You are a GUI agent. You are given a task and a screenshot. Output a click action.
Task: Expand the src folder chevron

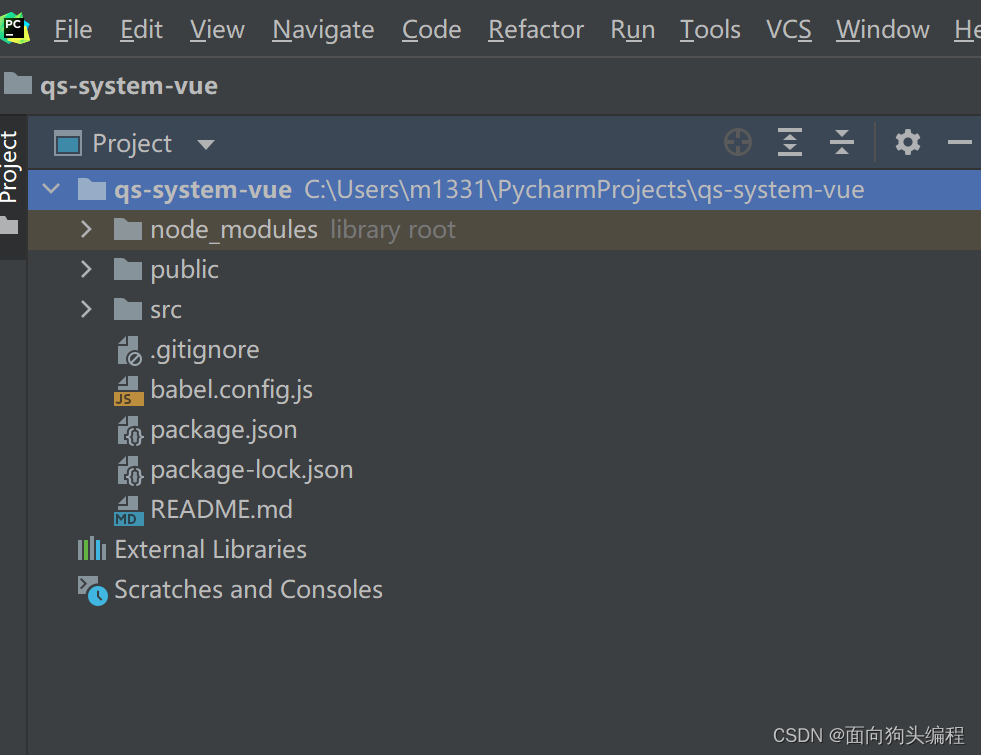pyautogui.click(x=86, y=310)
